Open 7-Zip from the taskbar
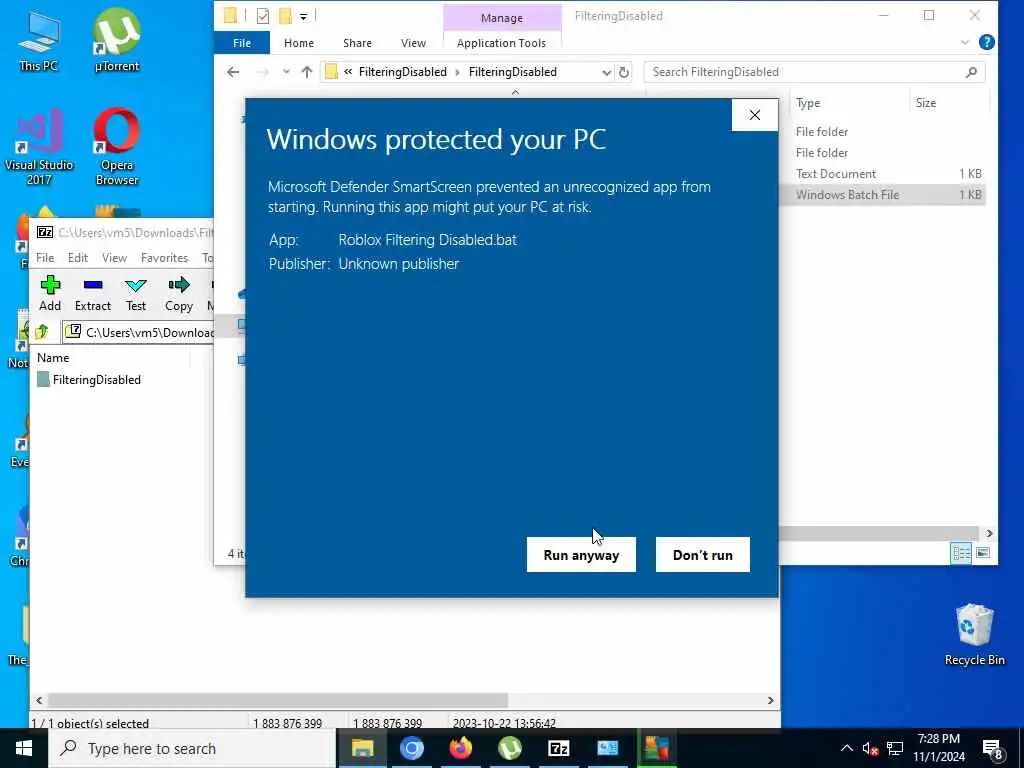 point(558,748)
